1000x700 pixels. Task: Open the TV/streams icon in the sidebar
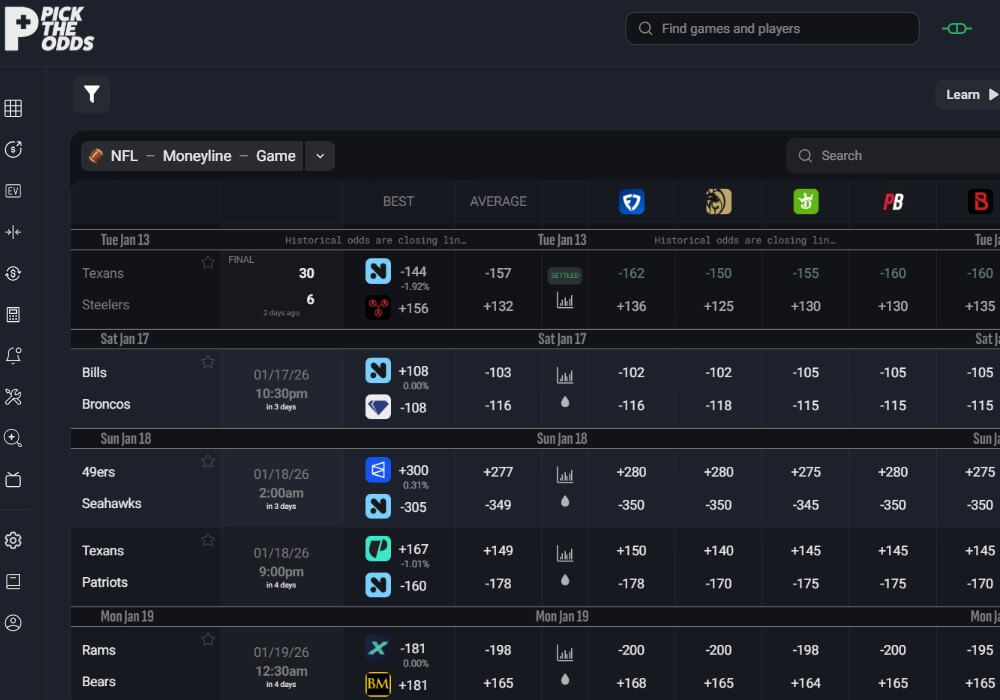click(13, 480)
